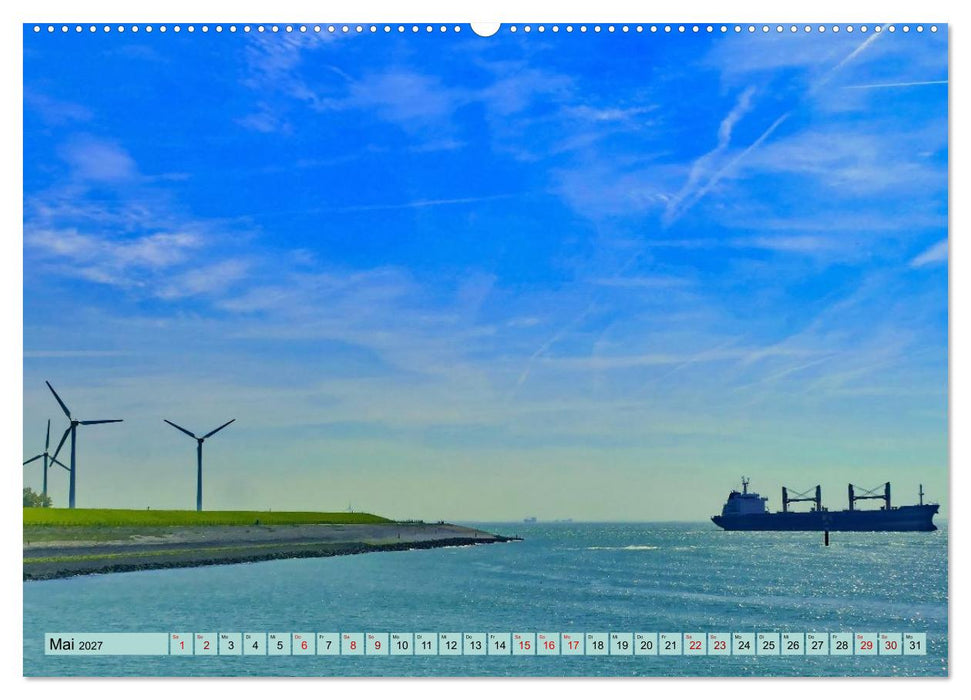Select day 31 in the calendar strip
The image size is (971, 700).
point(915,644)
